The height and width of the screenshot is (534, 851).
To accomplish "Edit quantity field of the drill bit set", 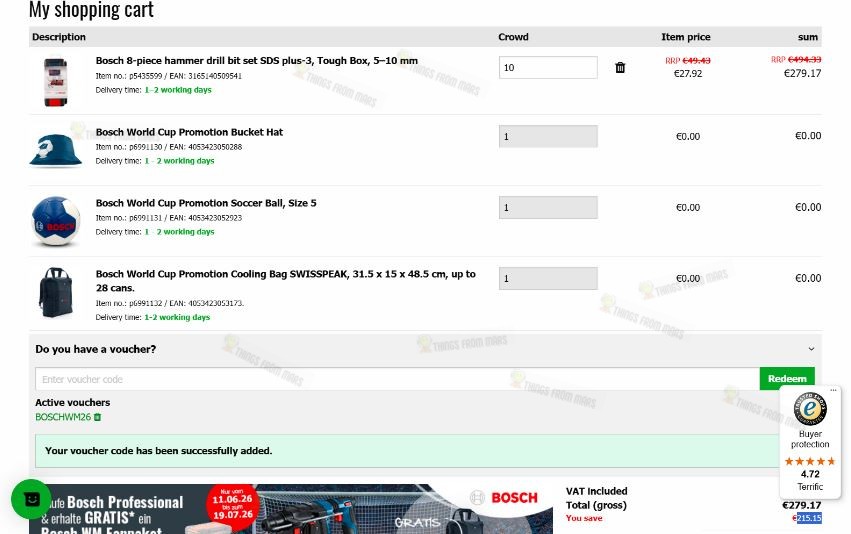I will click(x=548, y=67).
